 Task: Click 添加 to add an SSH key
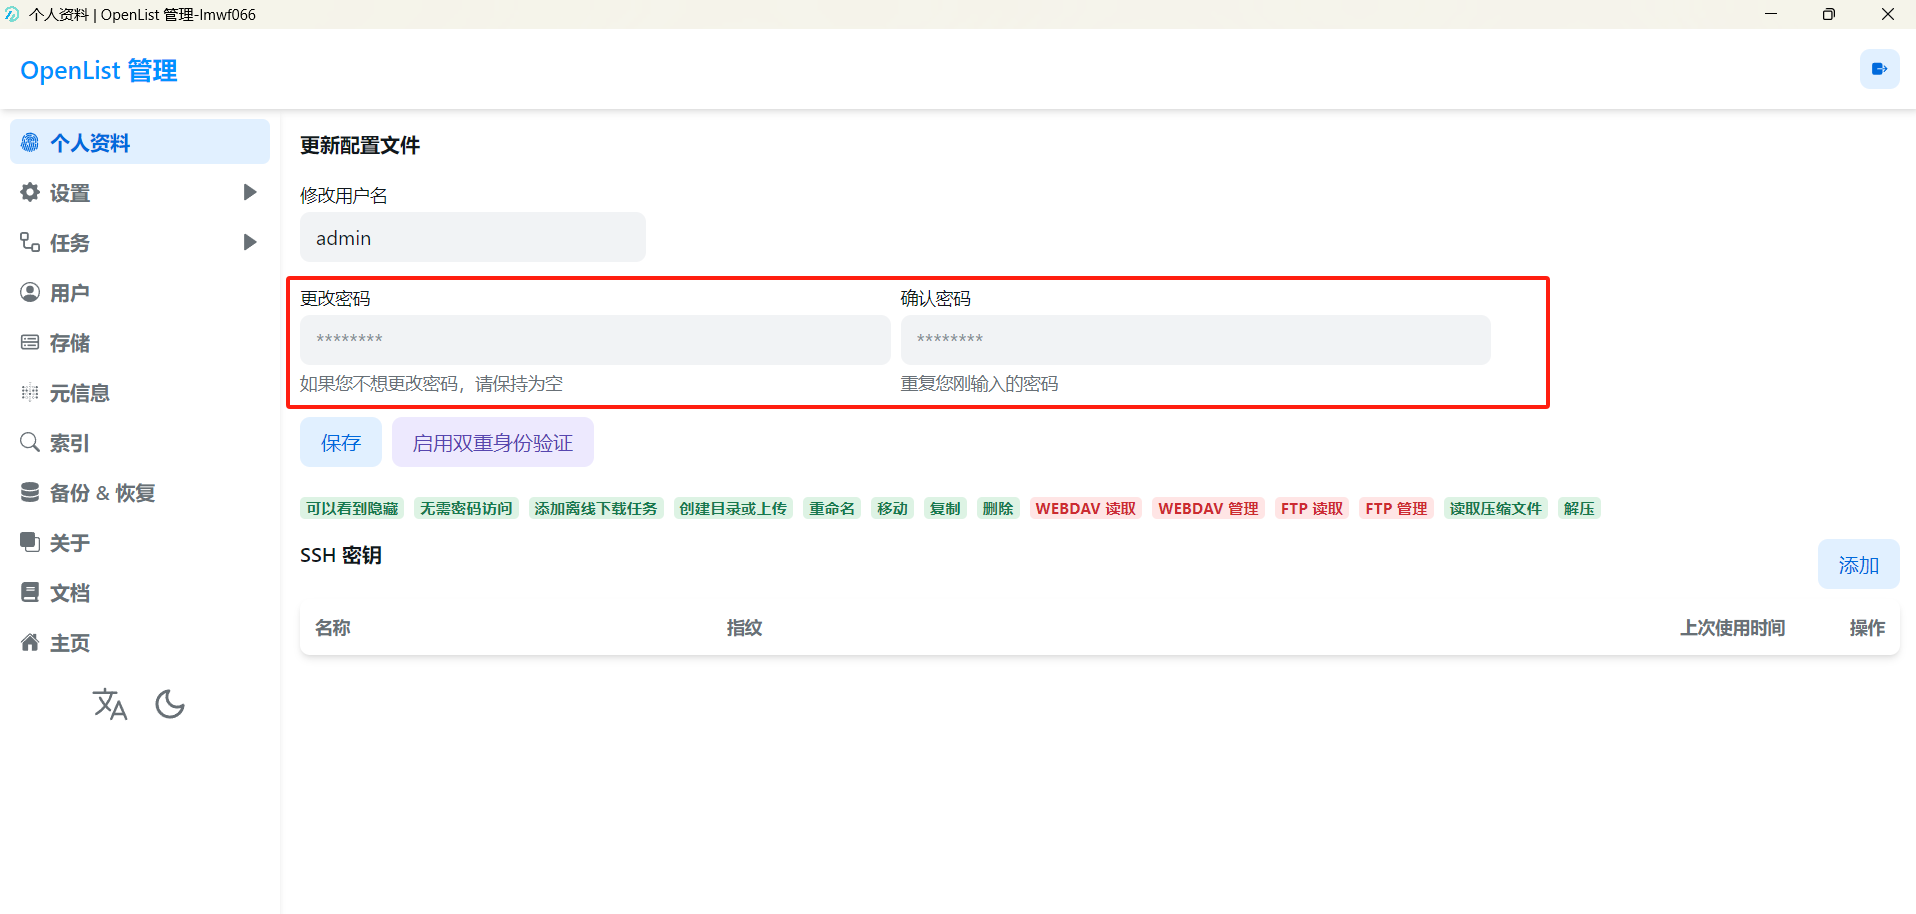[1858, 565]
